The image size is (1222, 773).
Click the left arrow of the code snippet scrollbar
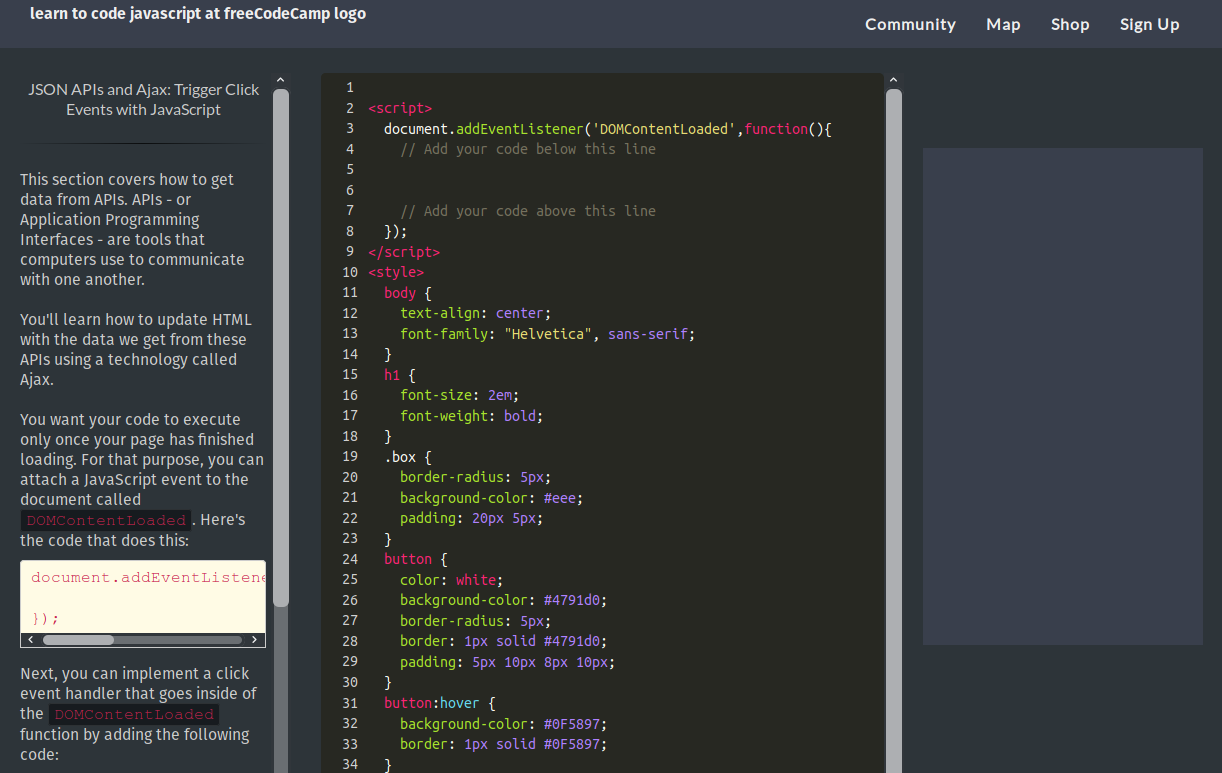pos(30,639)
